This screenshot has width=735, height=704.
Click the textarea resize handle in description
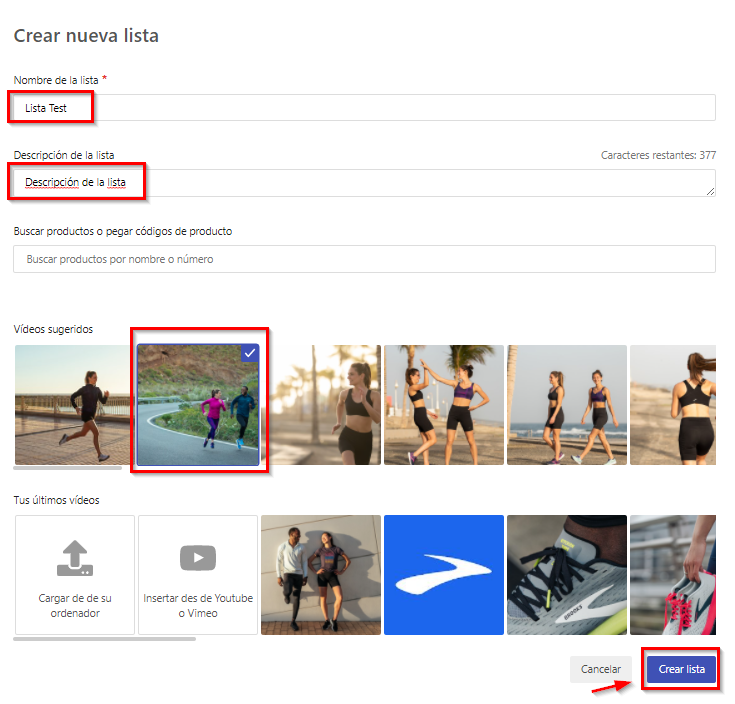[x=710, y=191]
